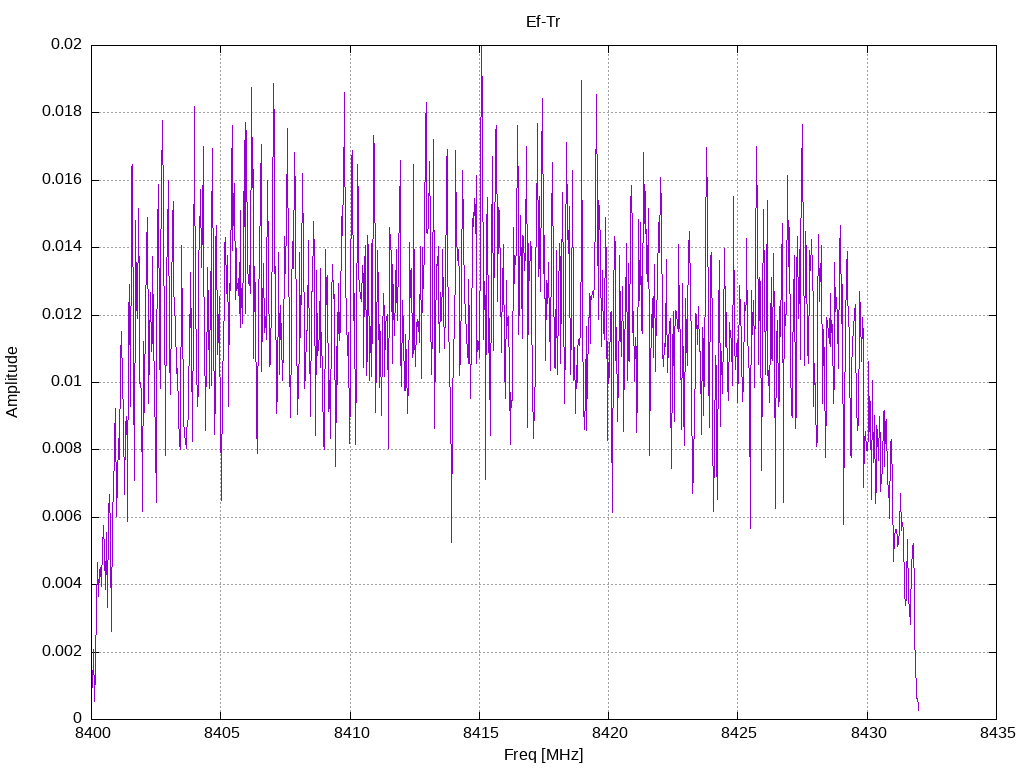The height and width of the screenshot is (768, 1024).
Task: Click the x-axis tick label 8400
Action: (x=92, y=733)
